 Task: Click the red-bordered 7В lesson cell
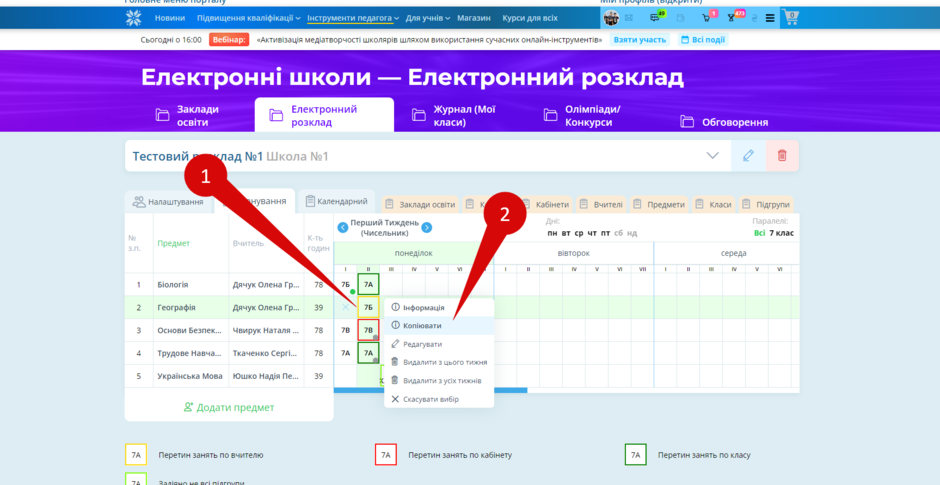(368, 330)
